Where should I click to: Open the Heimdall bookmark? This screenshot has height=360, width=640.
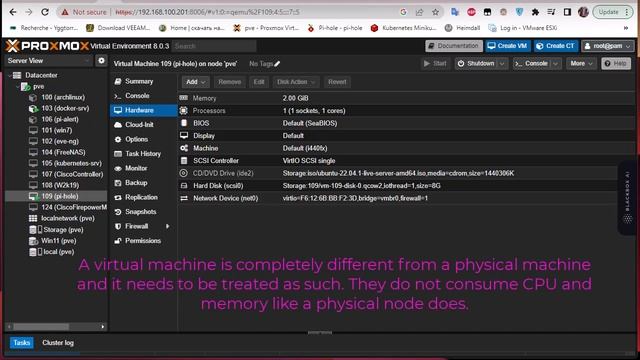[462, 28]
